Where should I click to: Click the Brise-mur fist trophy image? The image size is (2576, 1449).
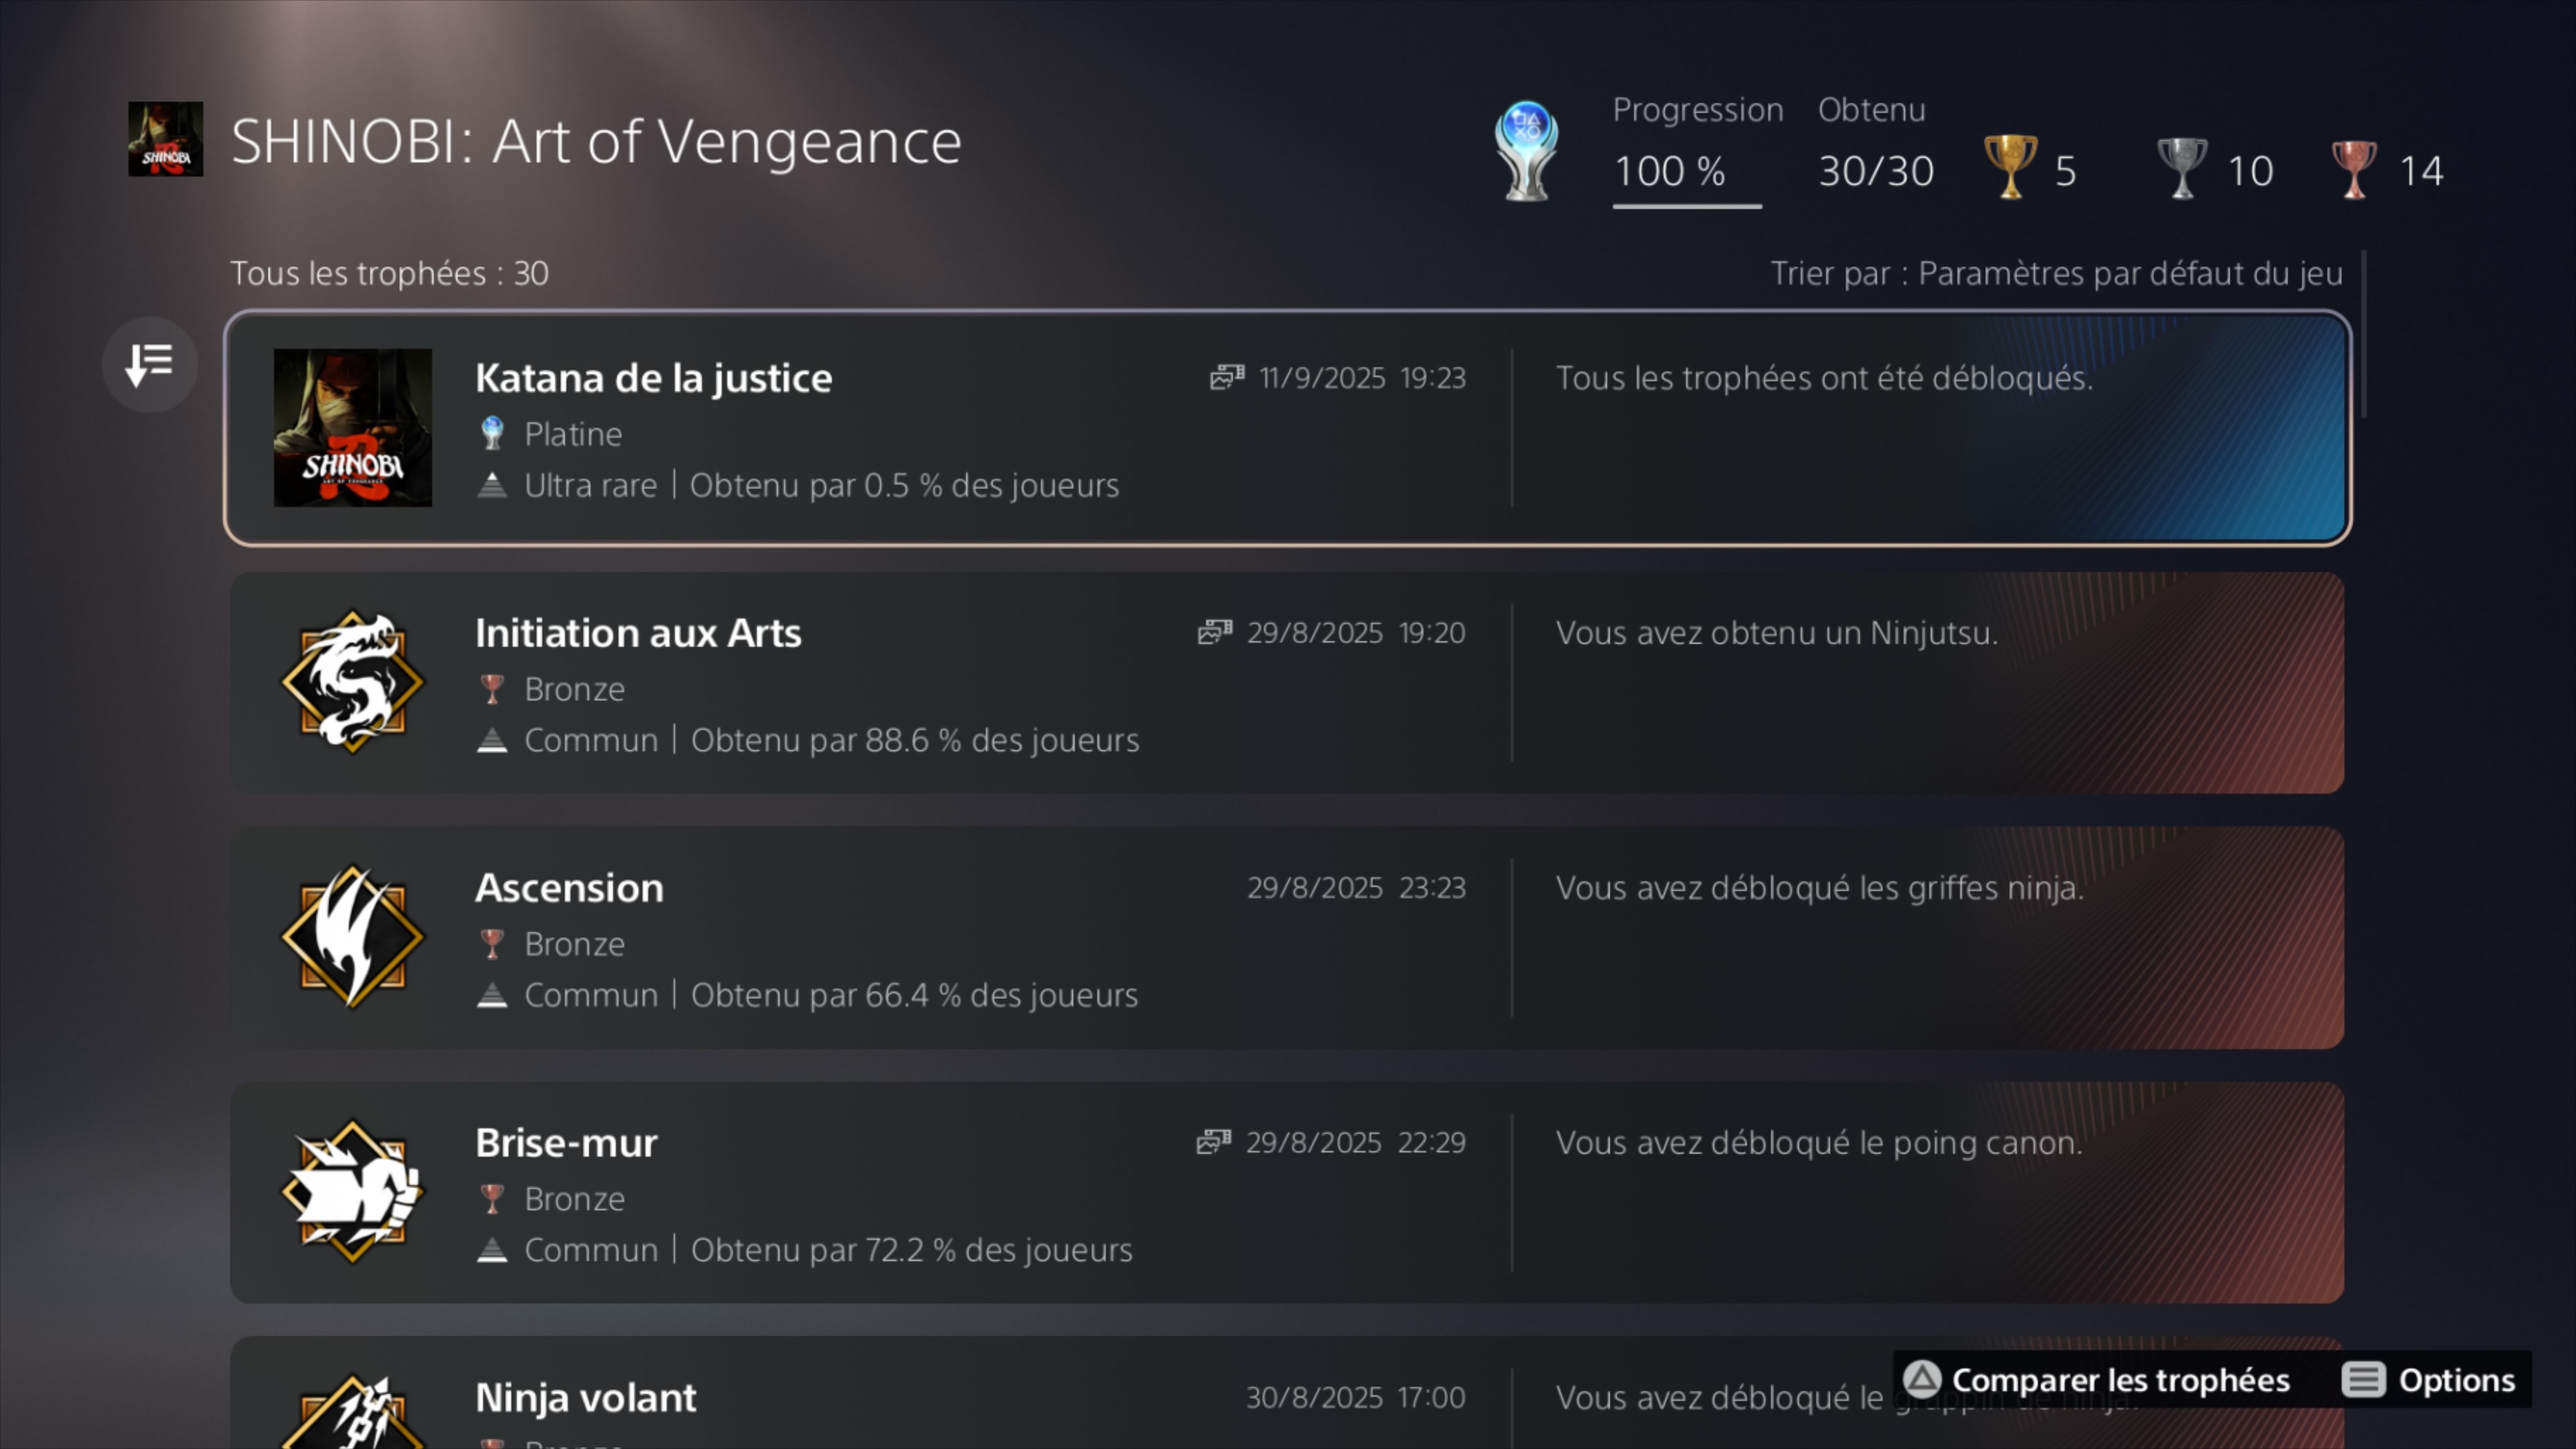coord(352,1192)
